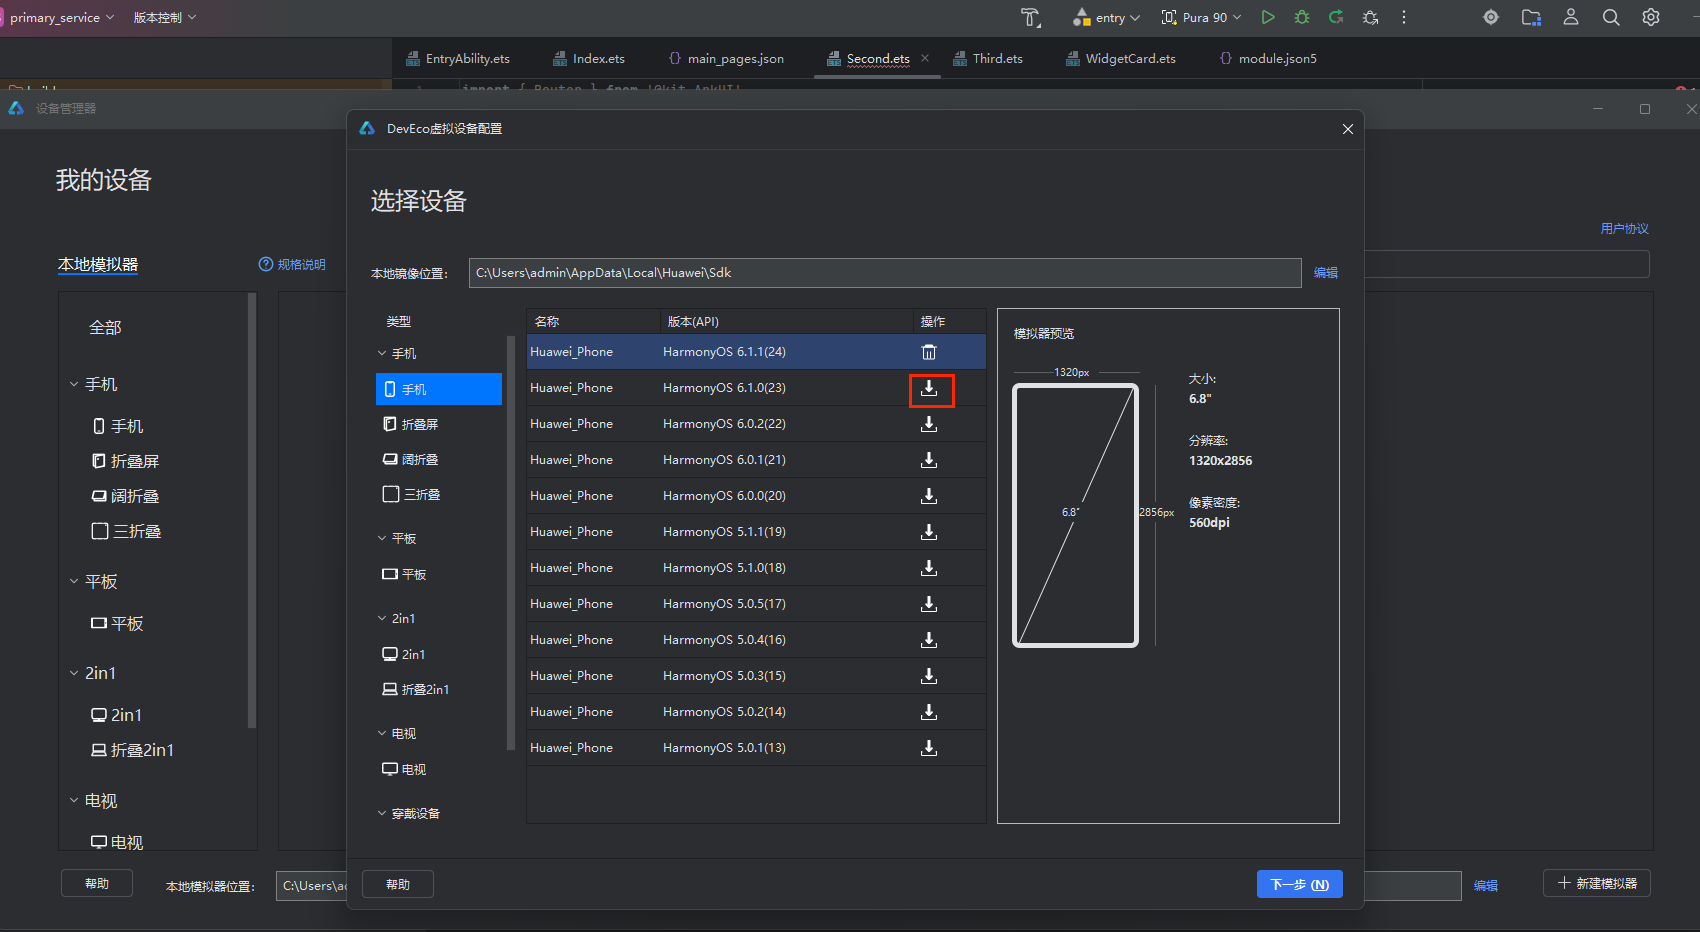Close the DevEco virtual device config dialog
The height and width of the screenshot is (932, 1700).
(x=1348, y=129)
